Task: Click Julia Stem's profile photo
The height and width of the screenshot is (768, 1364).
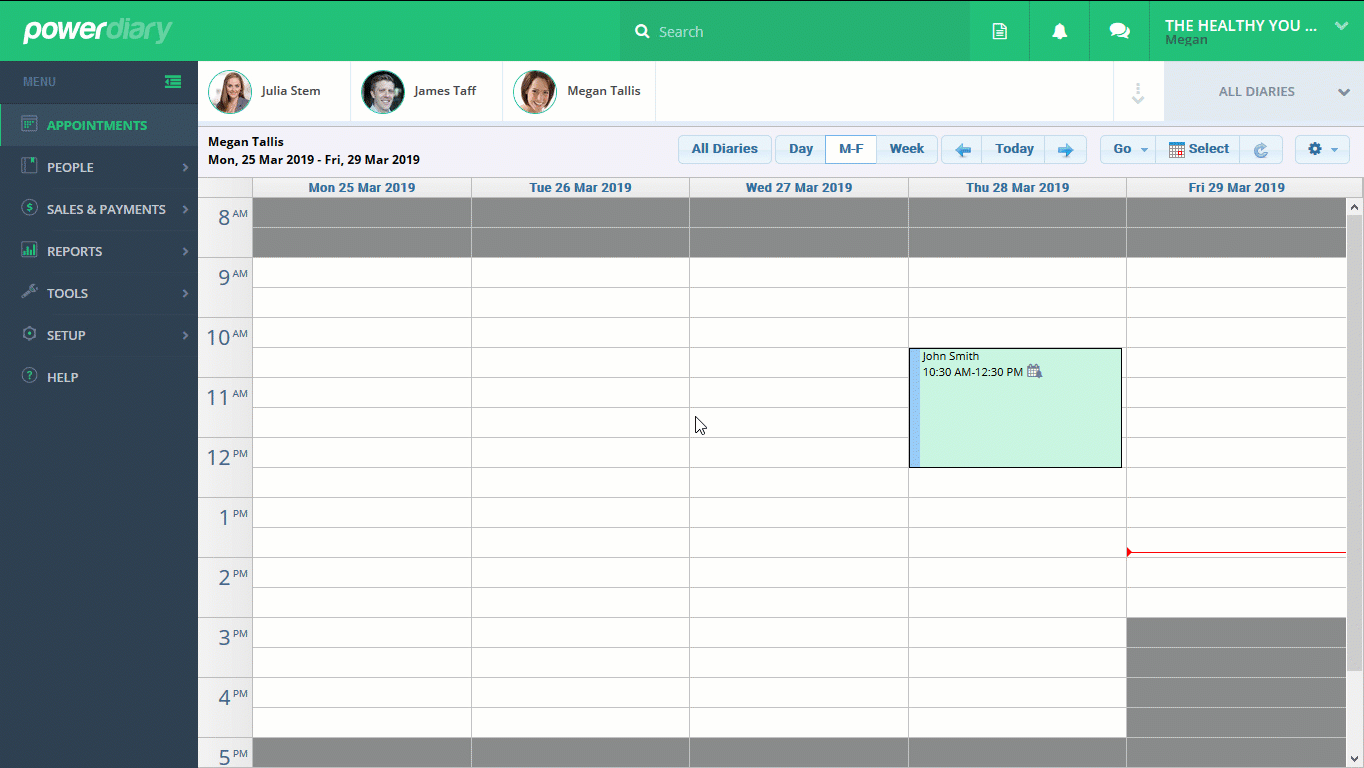Action: (x=230, y=92)
